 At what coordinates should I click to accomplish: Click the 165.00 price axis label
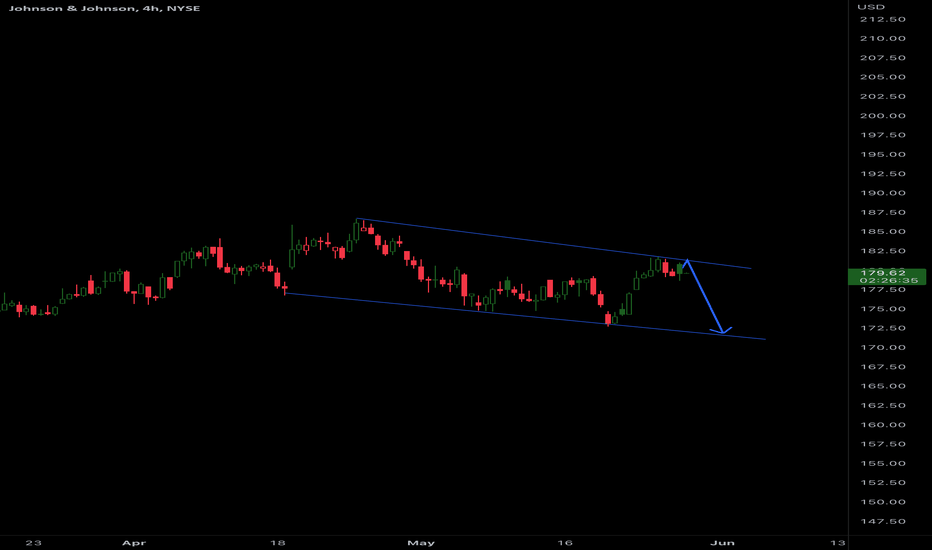(x=883, y=386)
